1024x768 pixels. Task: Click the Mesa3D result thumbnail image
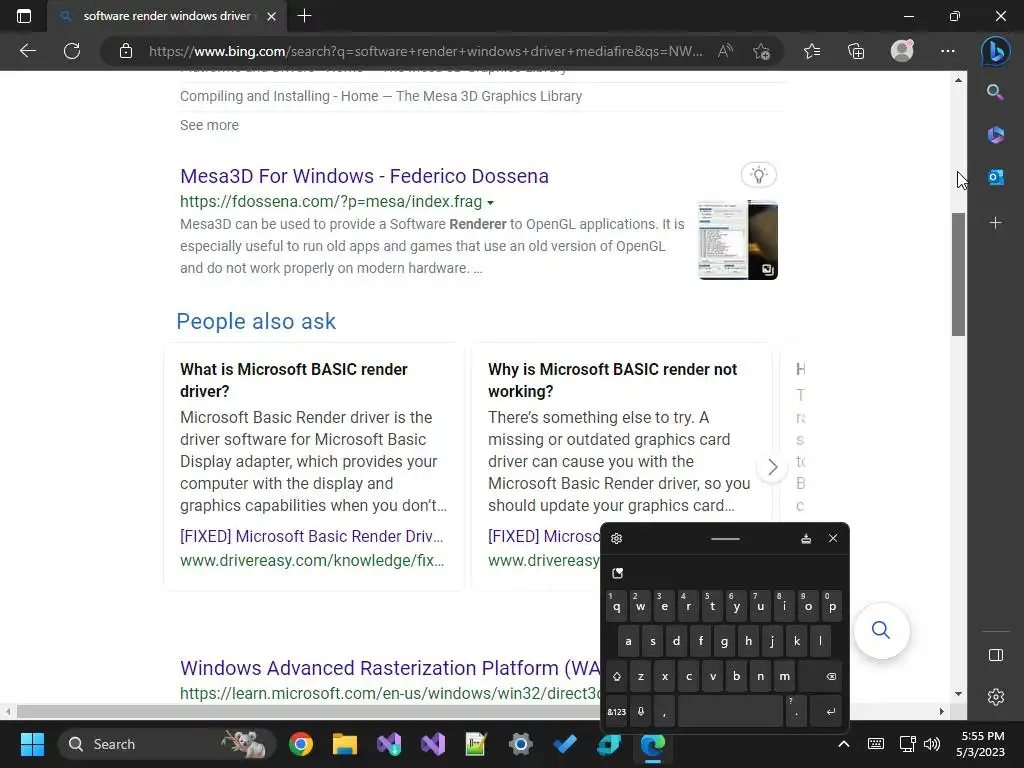point(738,240)
